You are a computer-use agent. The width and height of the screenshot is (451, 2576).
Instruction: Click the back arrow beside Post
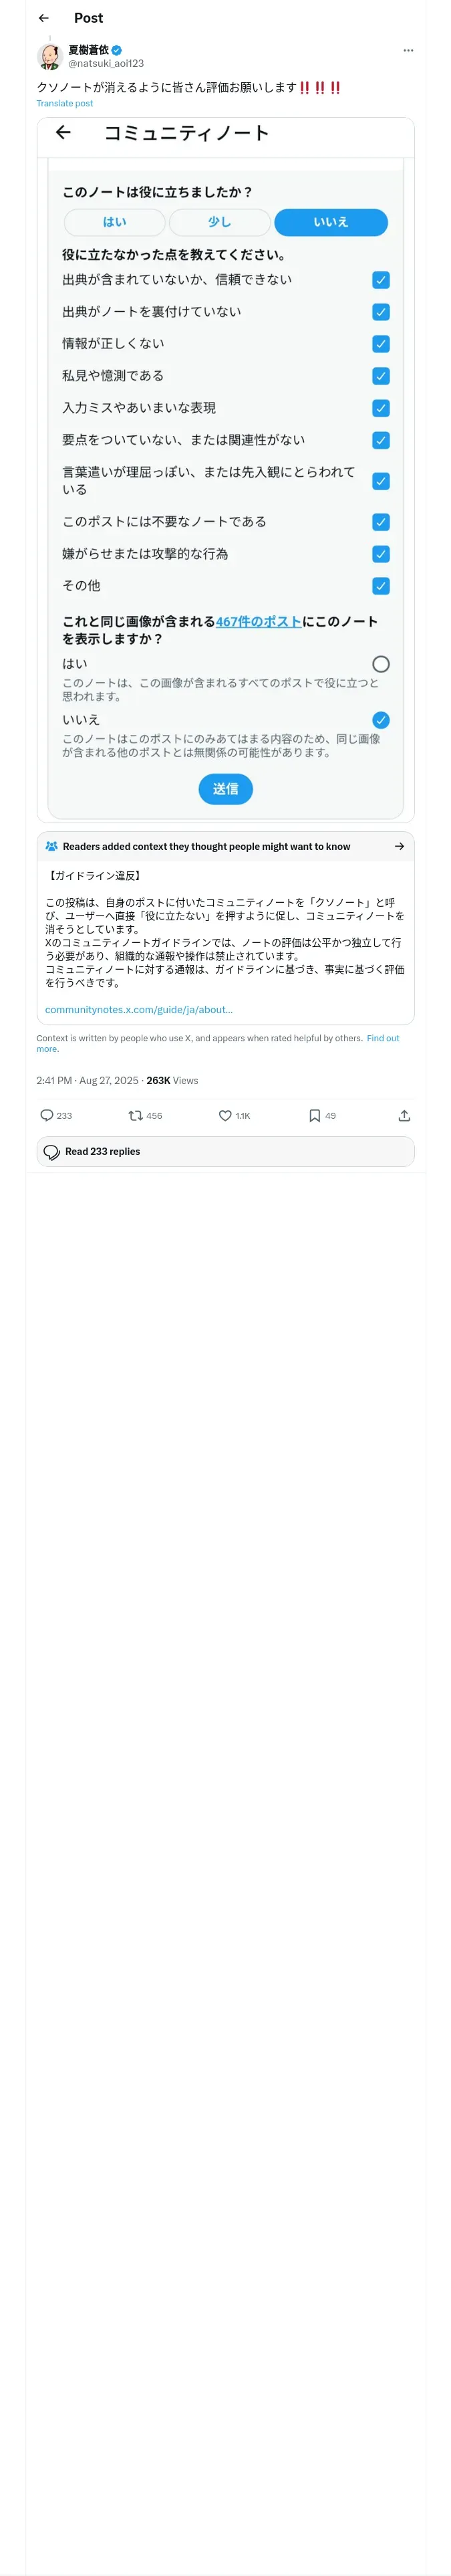(x=43, y=18)
